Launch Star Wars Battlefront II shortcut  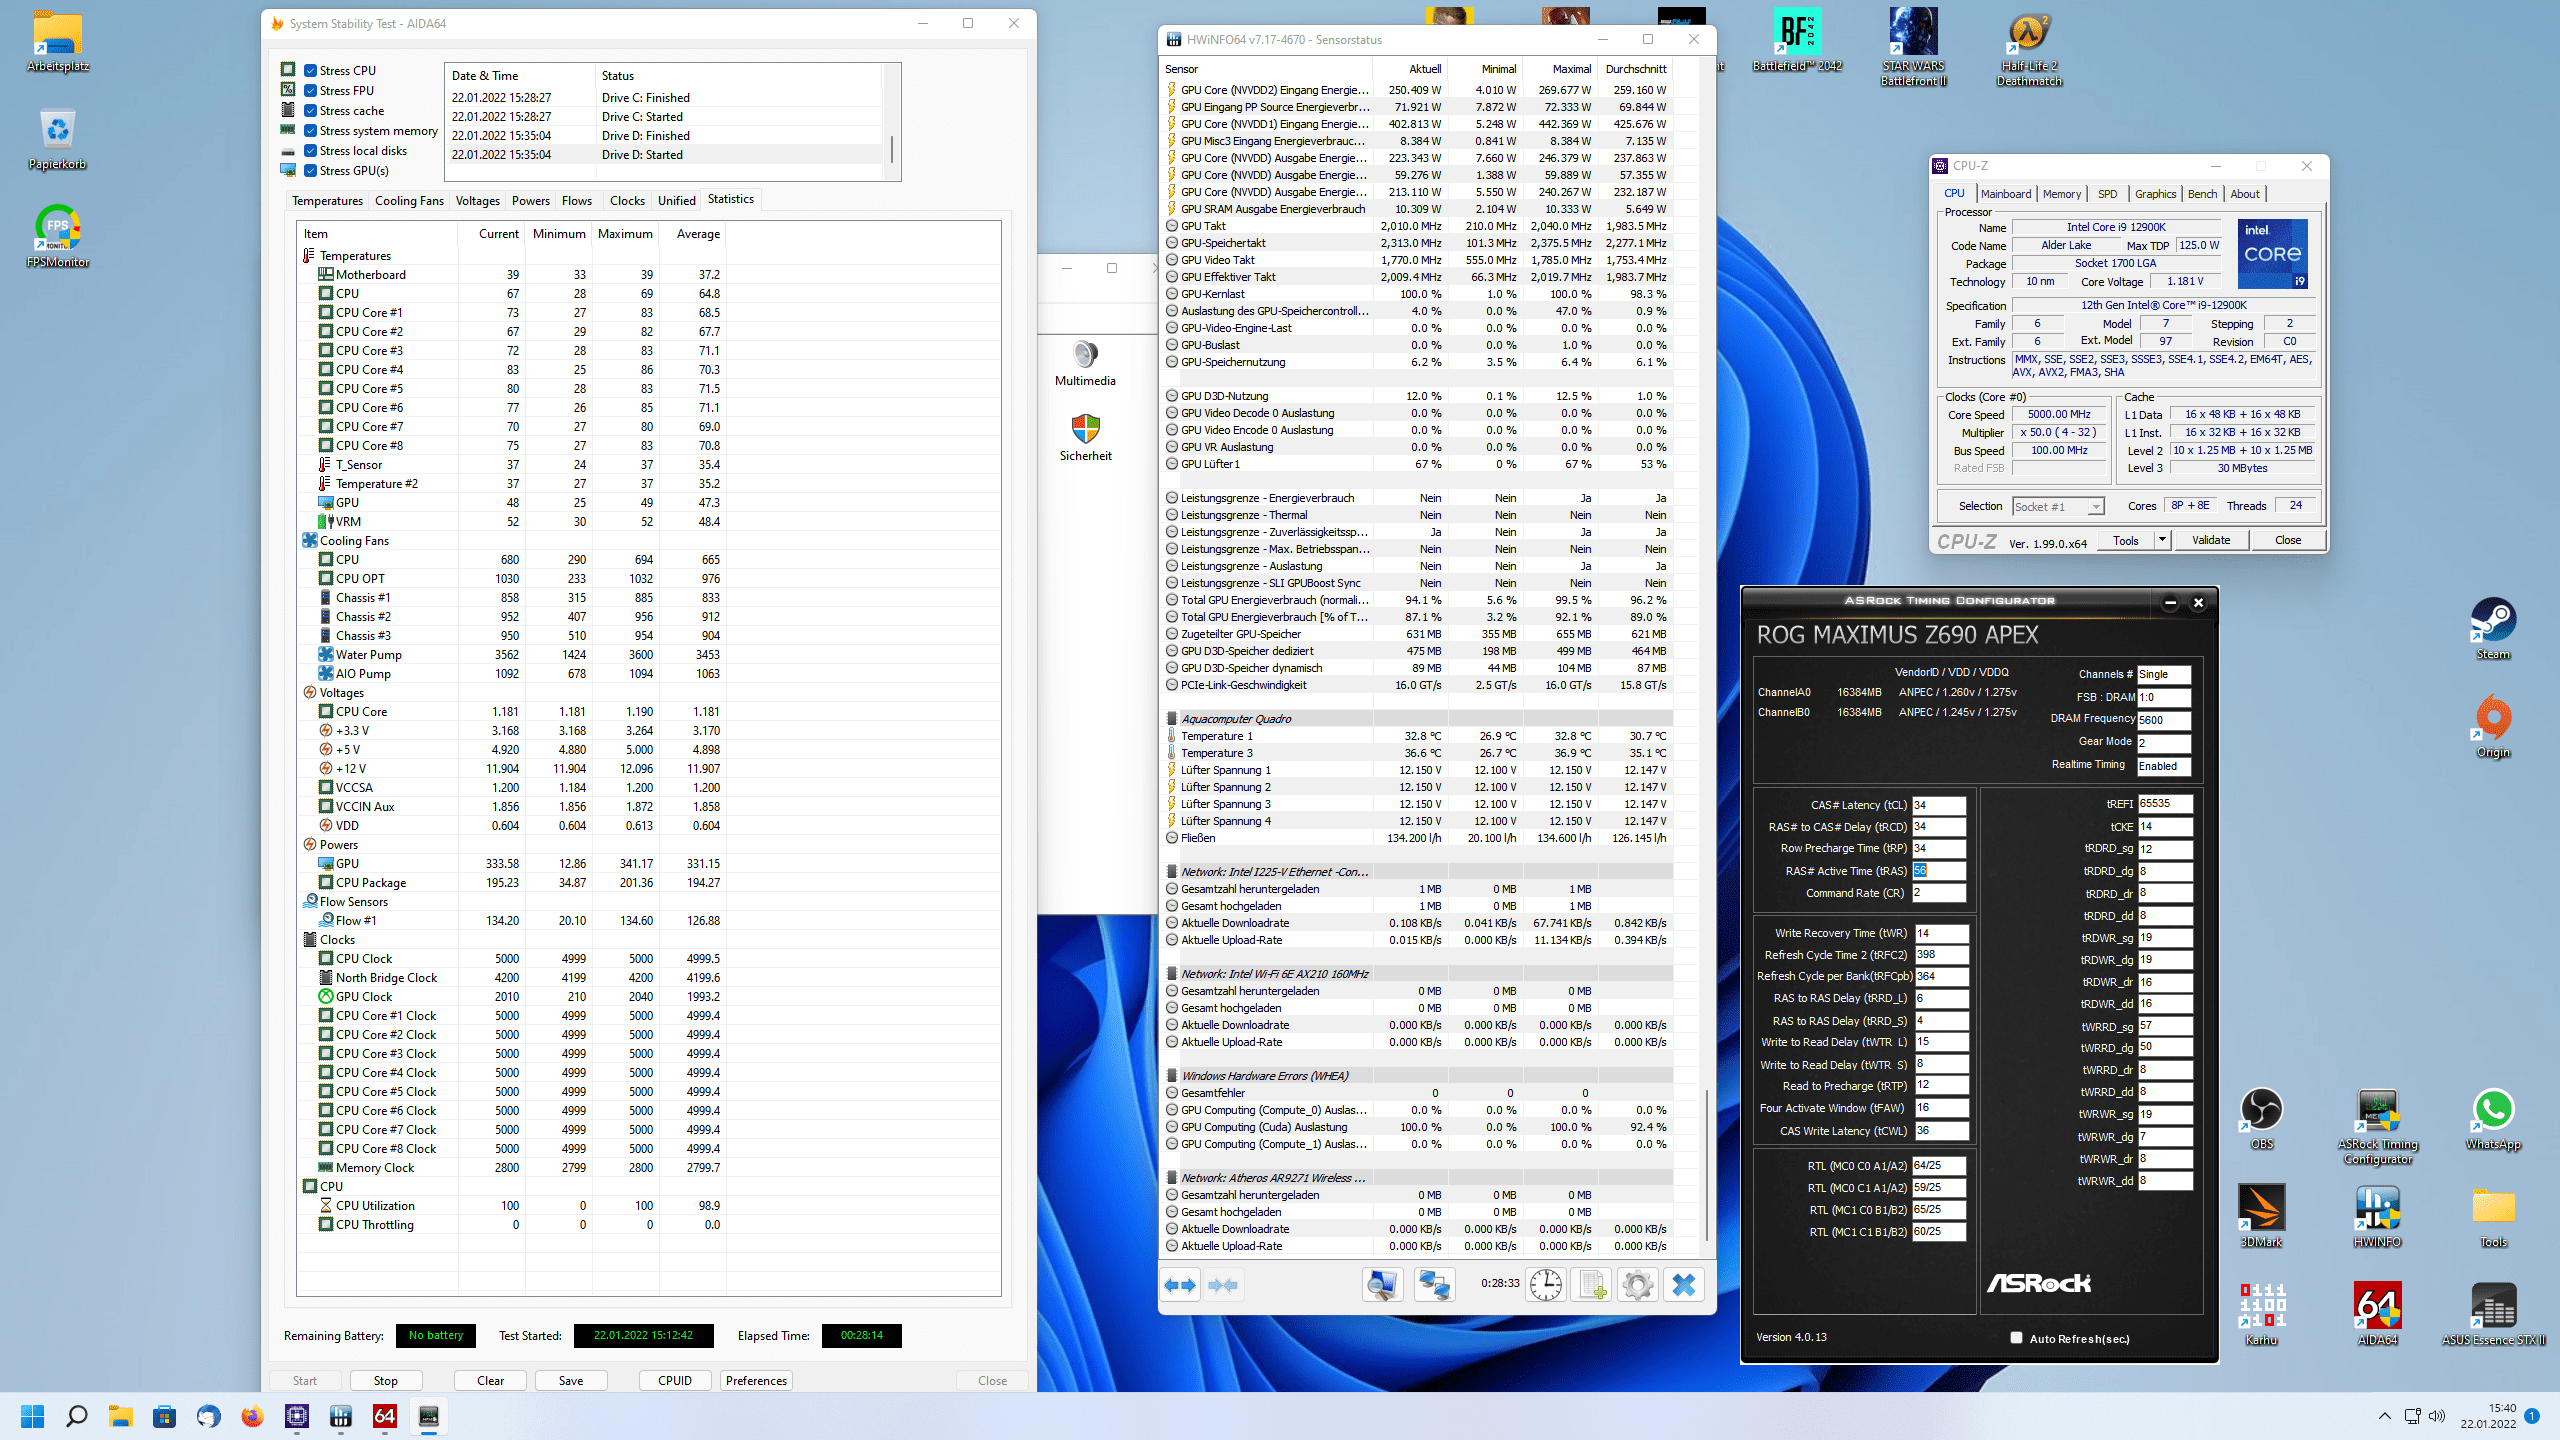pos(1913,48)
